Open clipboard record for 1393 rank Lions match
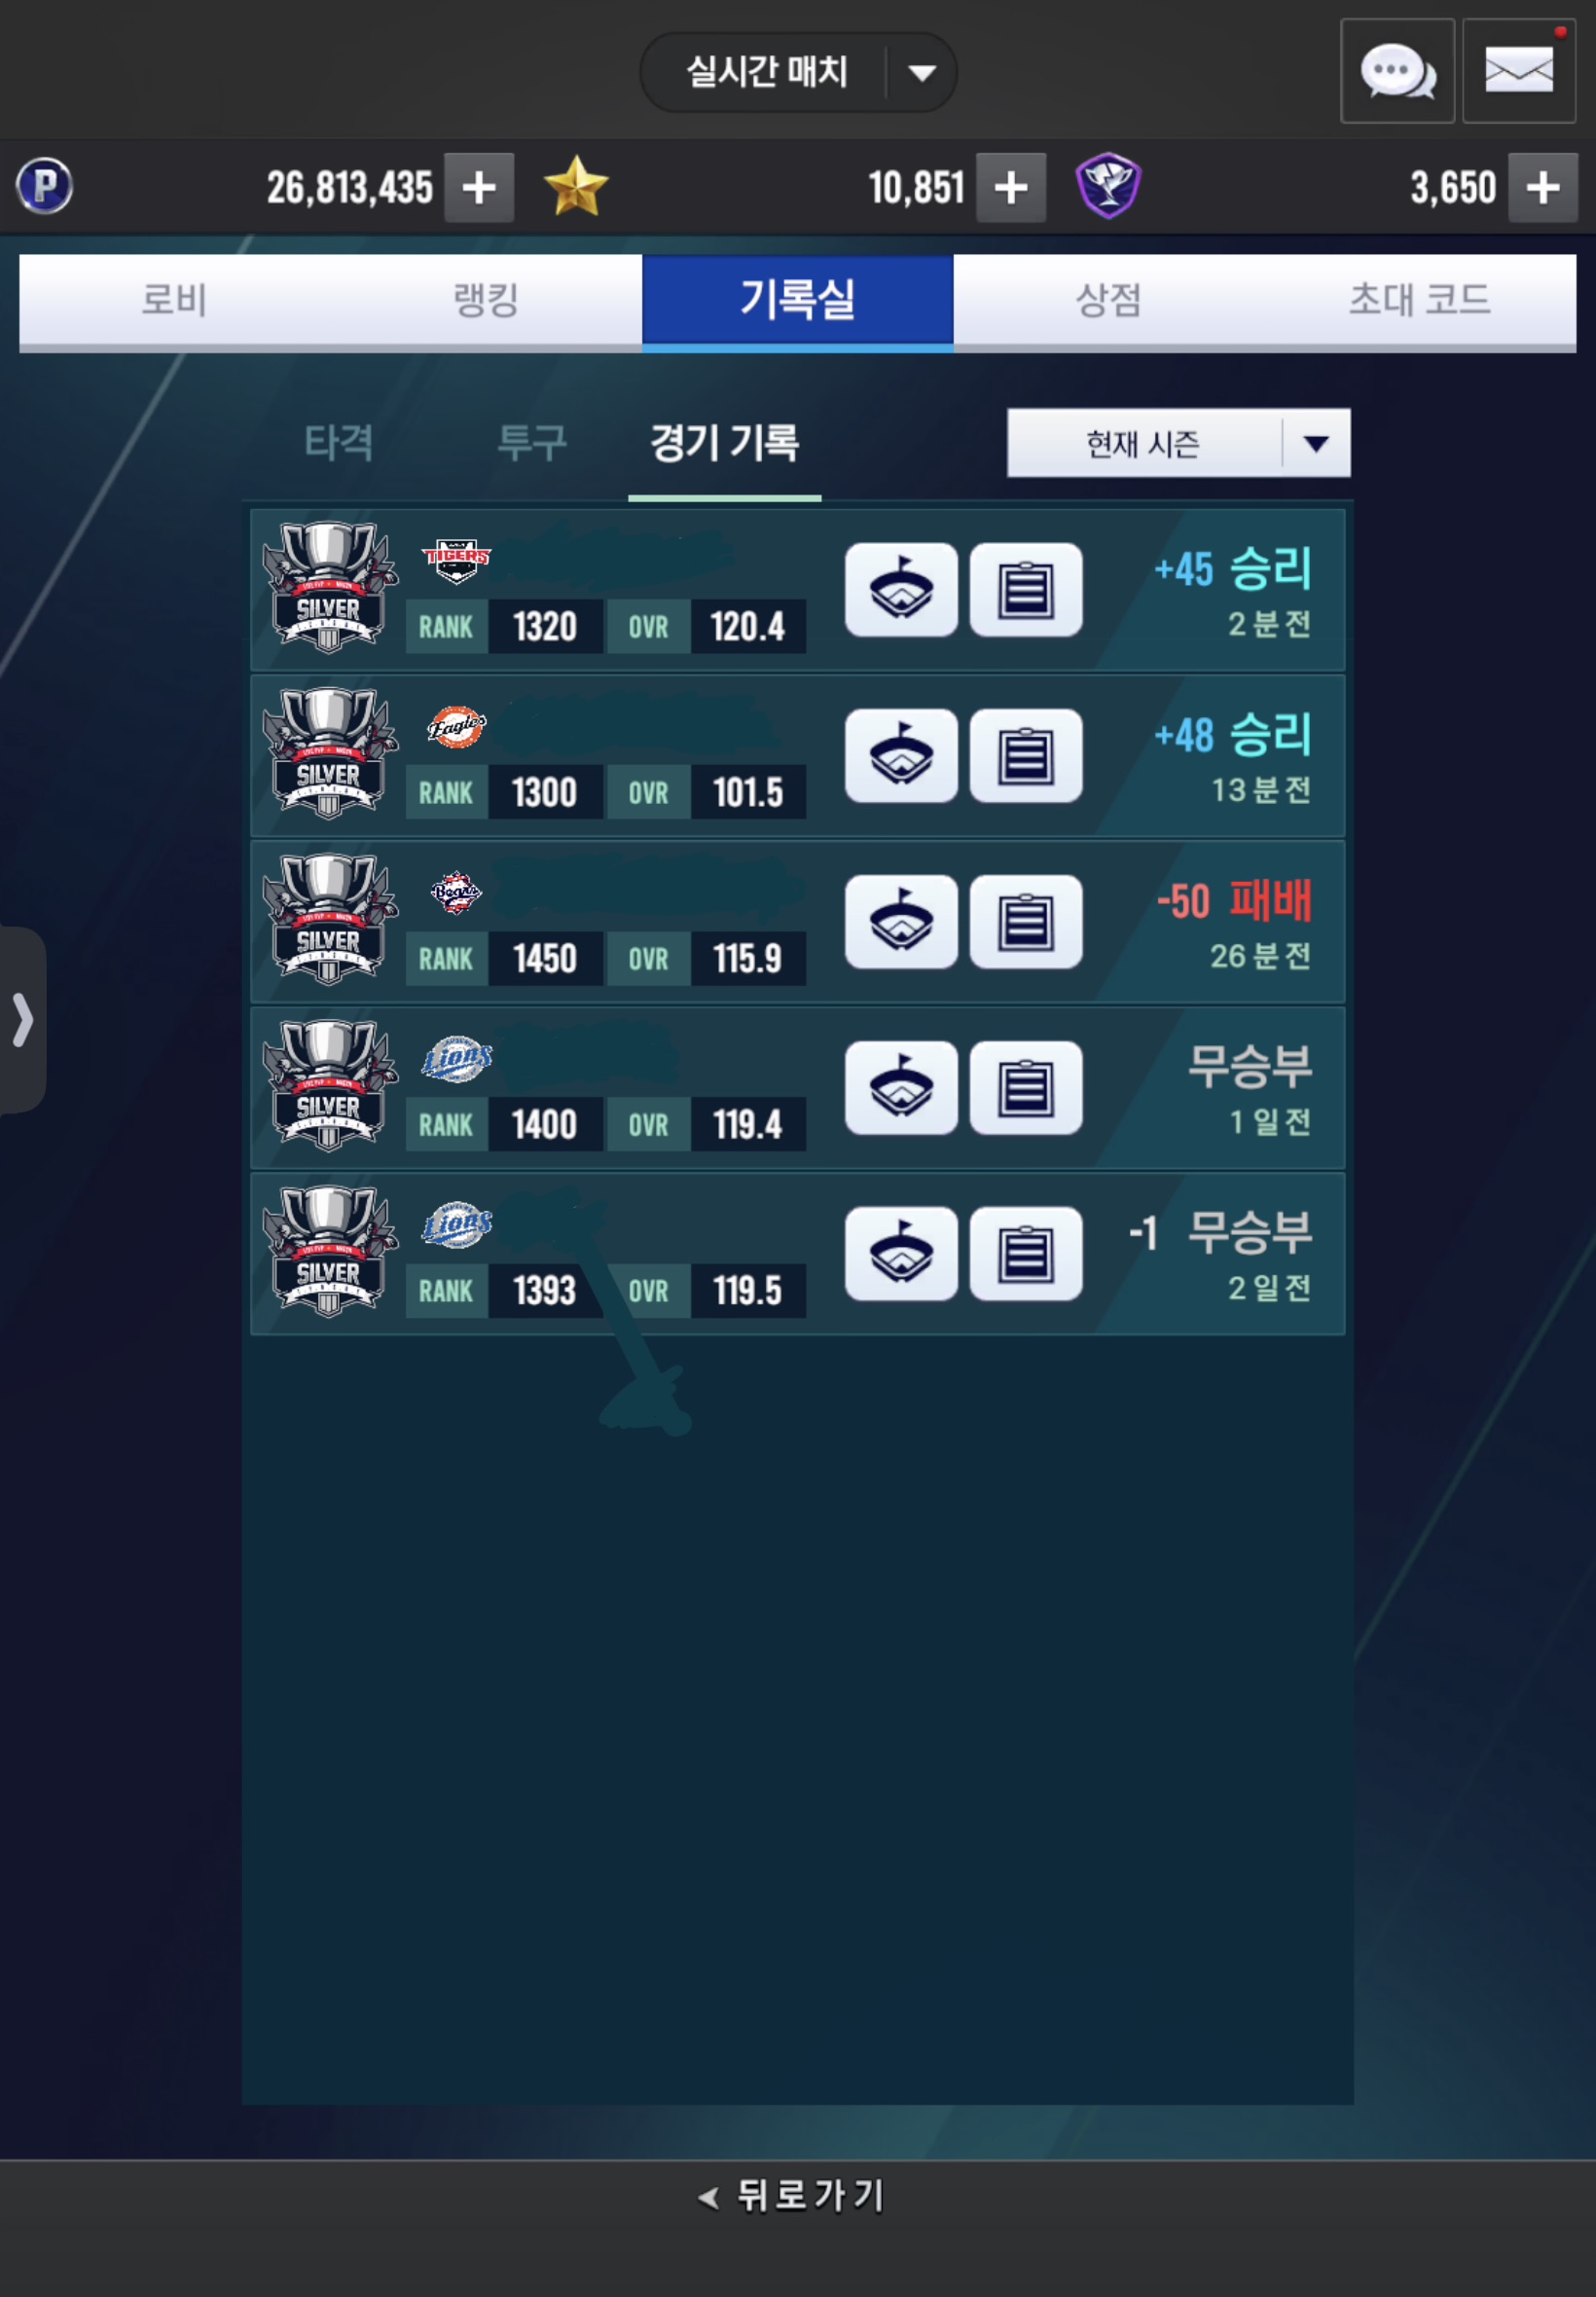 [x=1026, y=1254]
